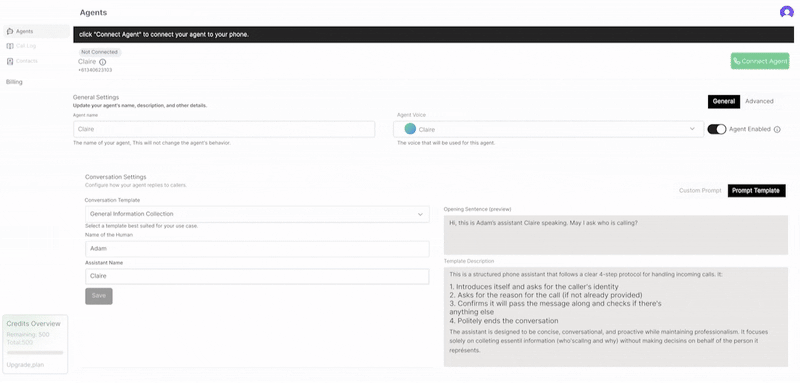The image size is (800, 383).
Task: Open the Conversation Template dropdown
Action: click(x=257, y=214)
